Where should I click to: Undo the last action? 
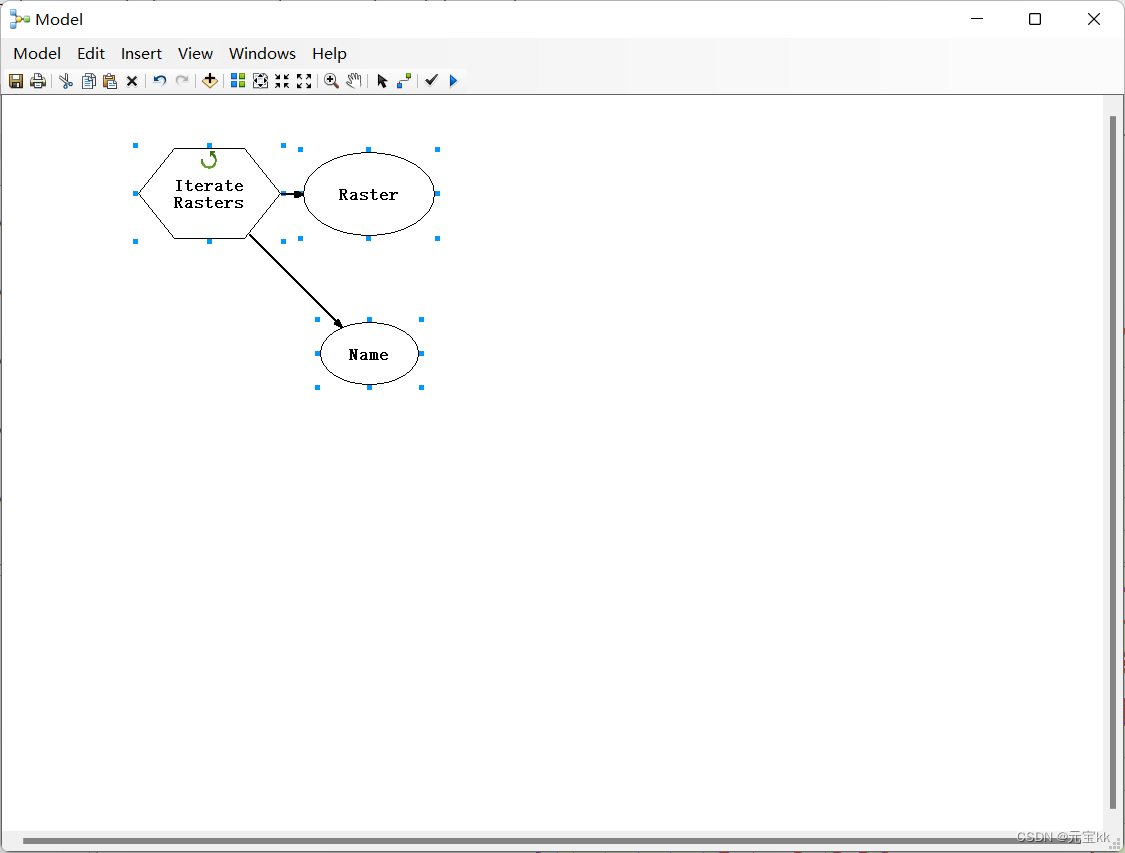coord(159,81)
